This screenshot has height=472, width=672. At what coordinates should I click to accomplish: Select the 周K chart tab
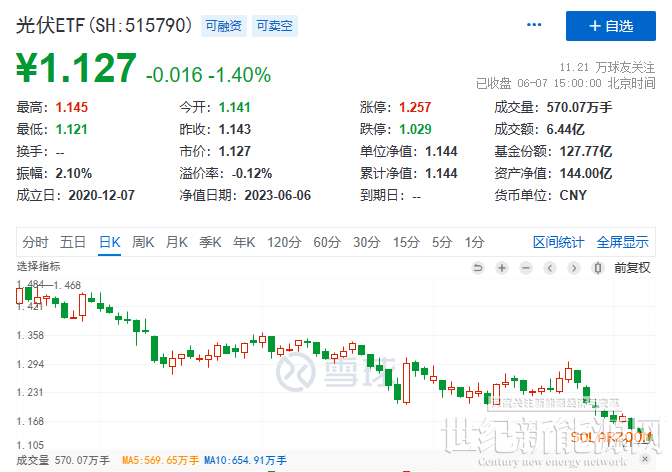[x=143, y=242]
